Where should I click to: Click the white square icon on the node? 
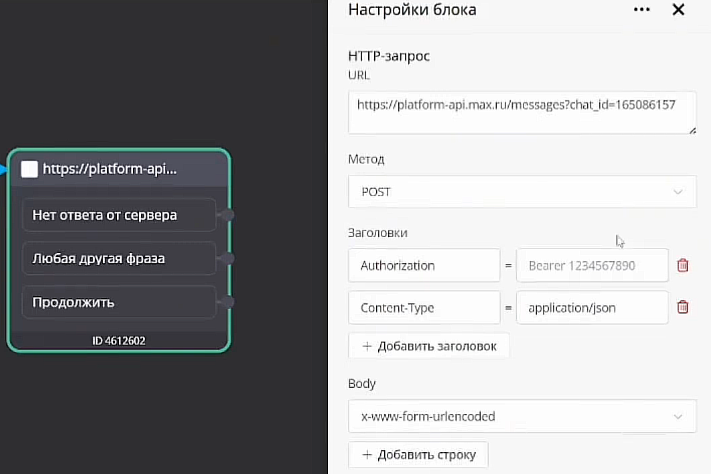coord(29,169)
